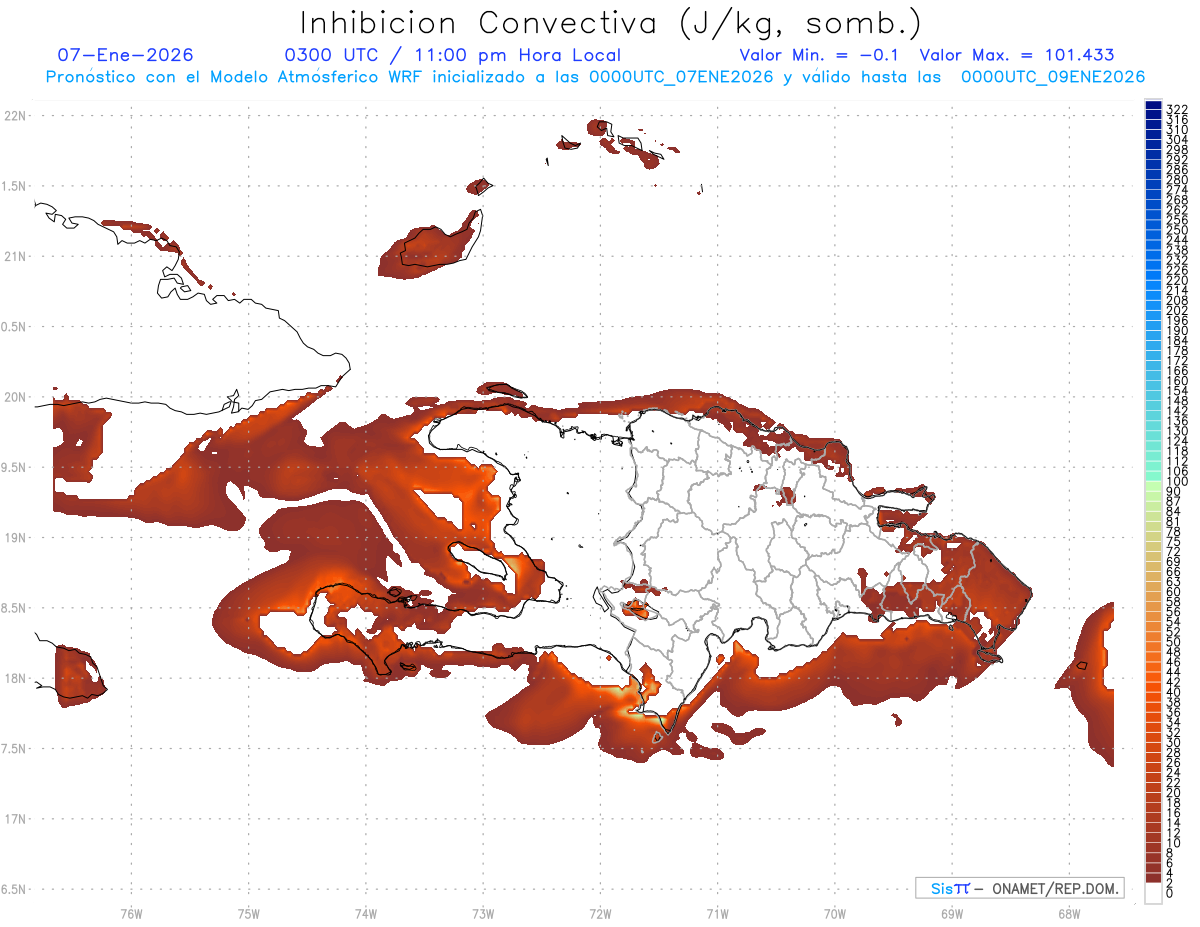Click the '75W' longitude label
The image size is (1200, 927).
[x=249, y=913]
